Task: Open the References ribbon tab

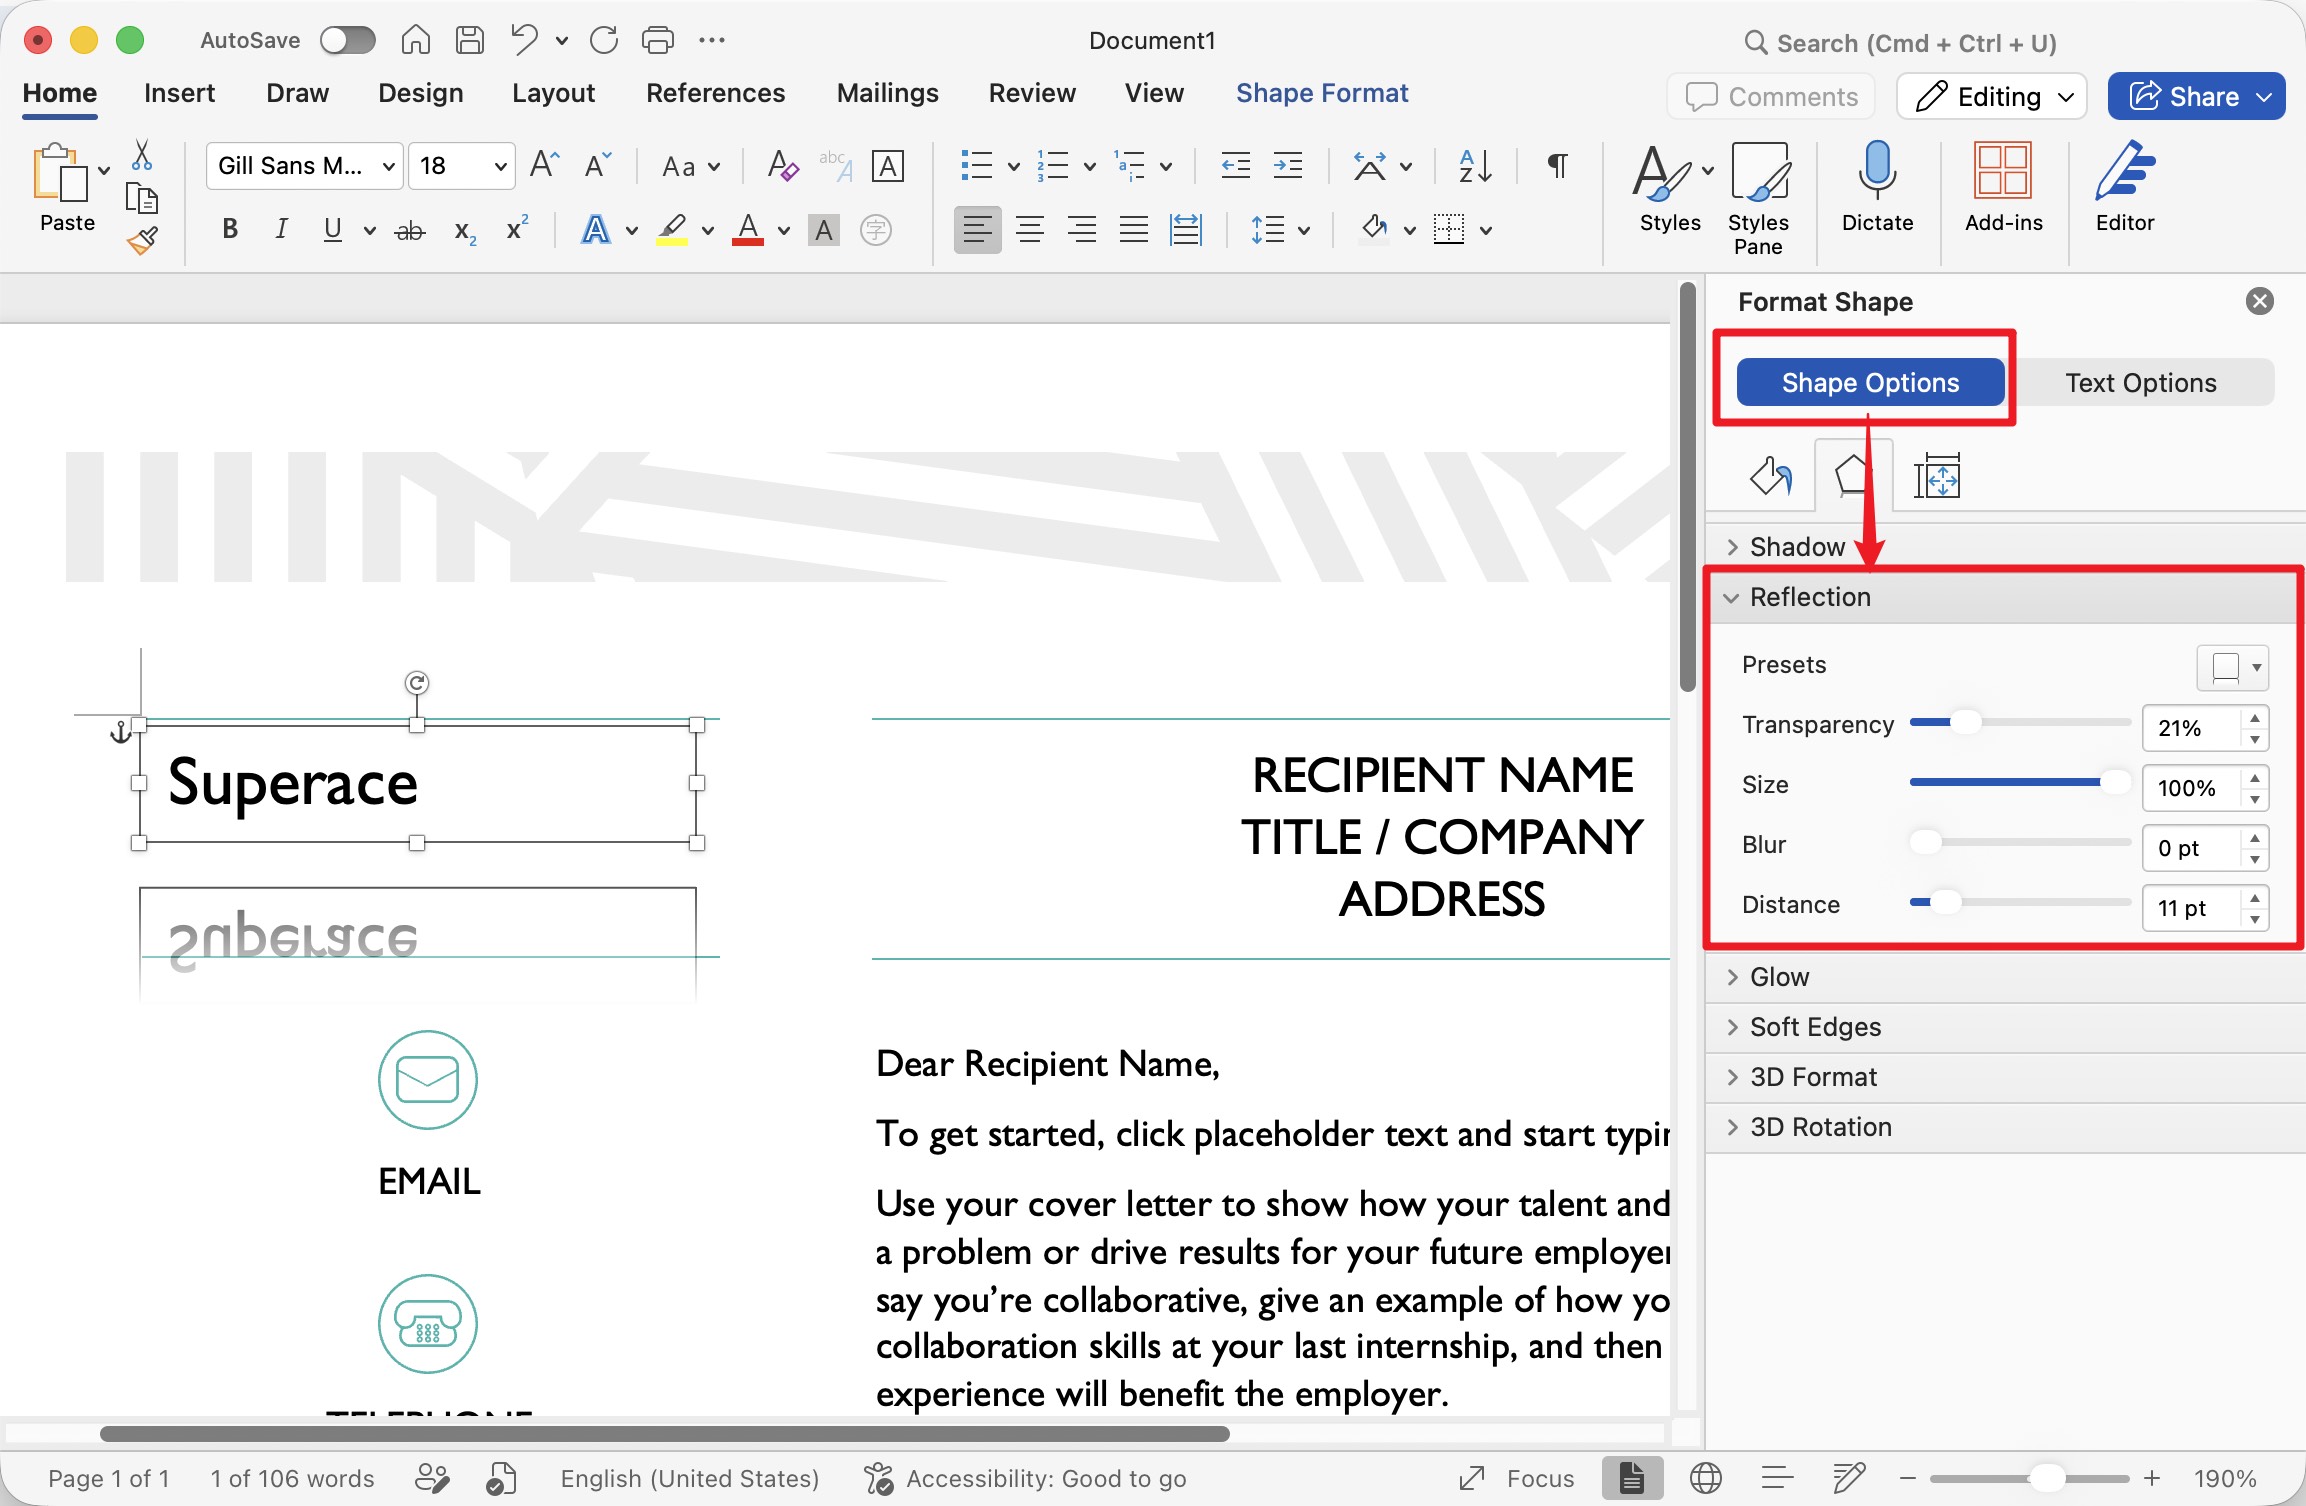Action: click(x=715, y=93)
